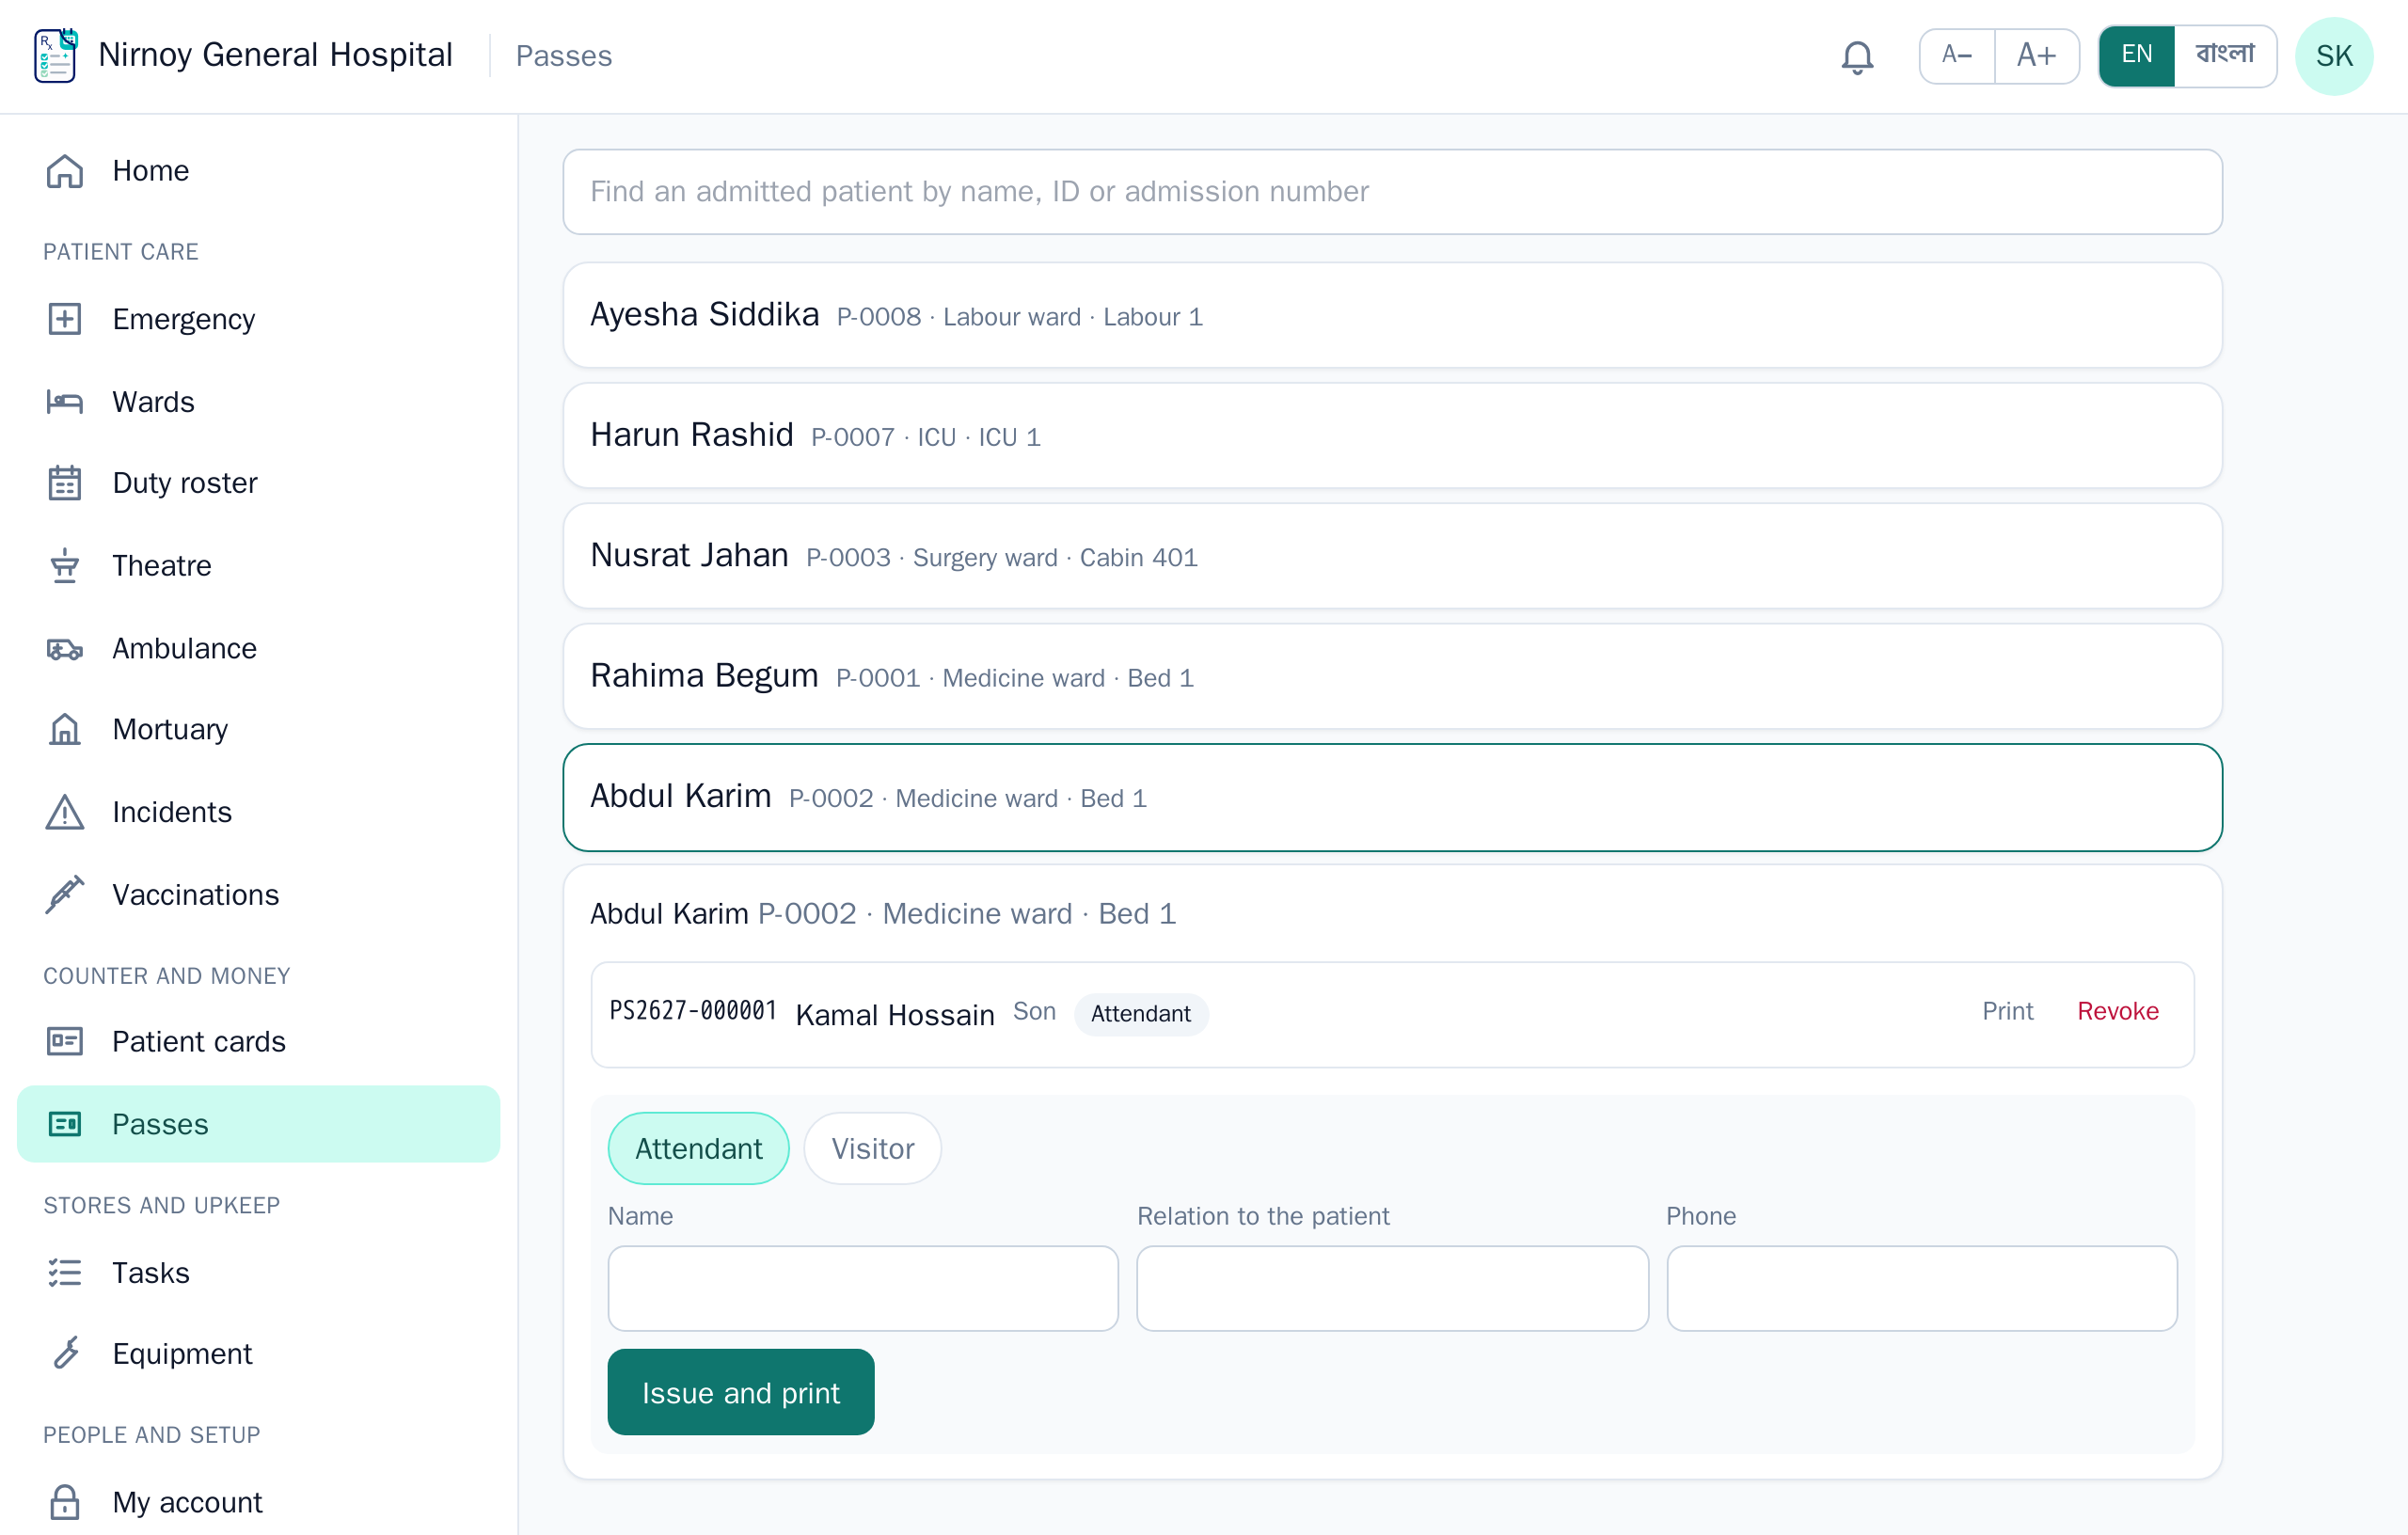Click the Incidents warning icon
The image size is (2408, 1535).
65,812
